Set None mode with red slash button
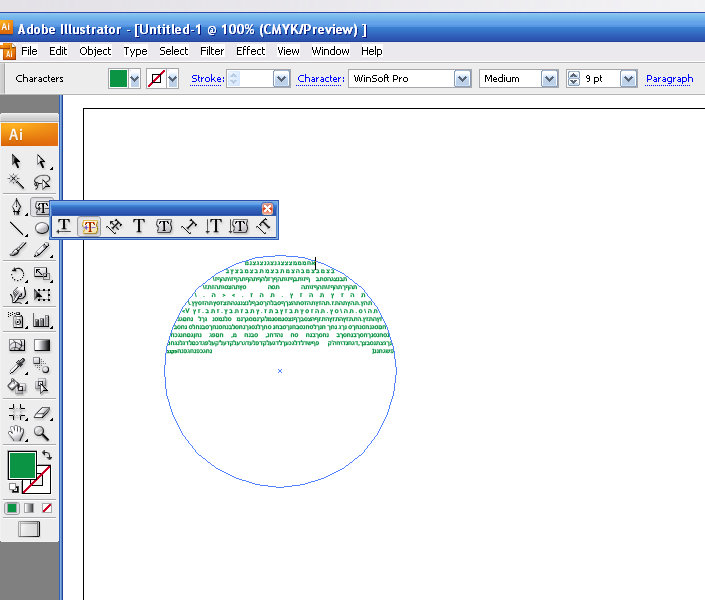This screenshot has width=705, height=600. (47, 508)
